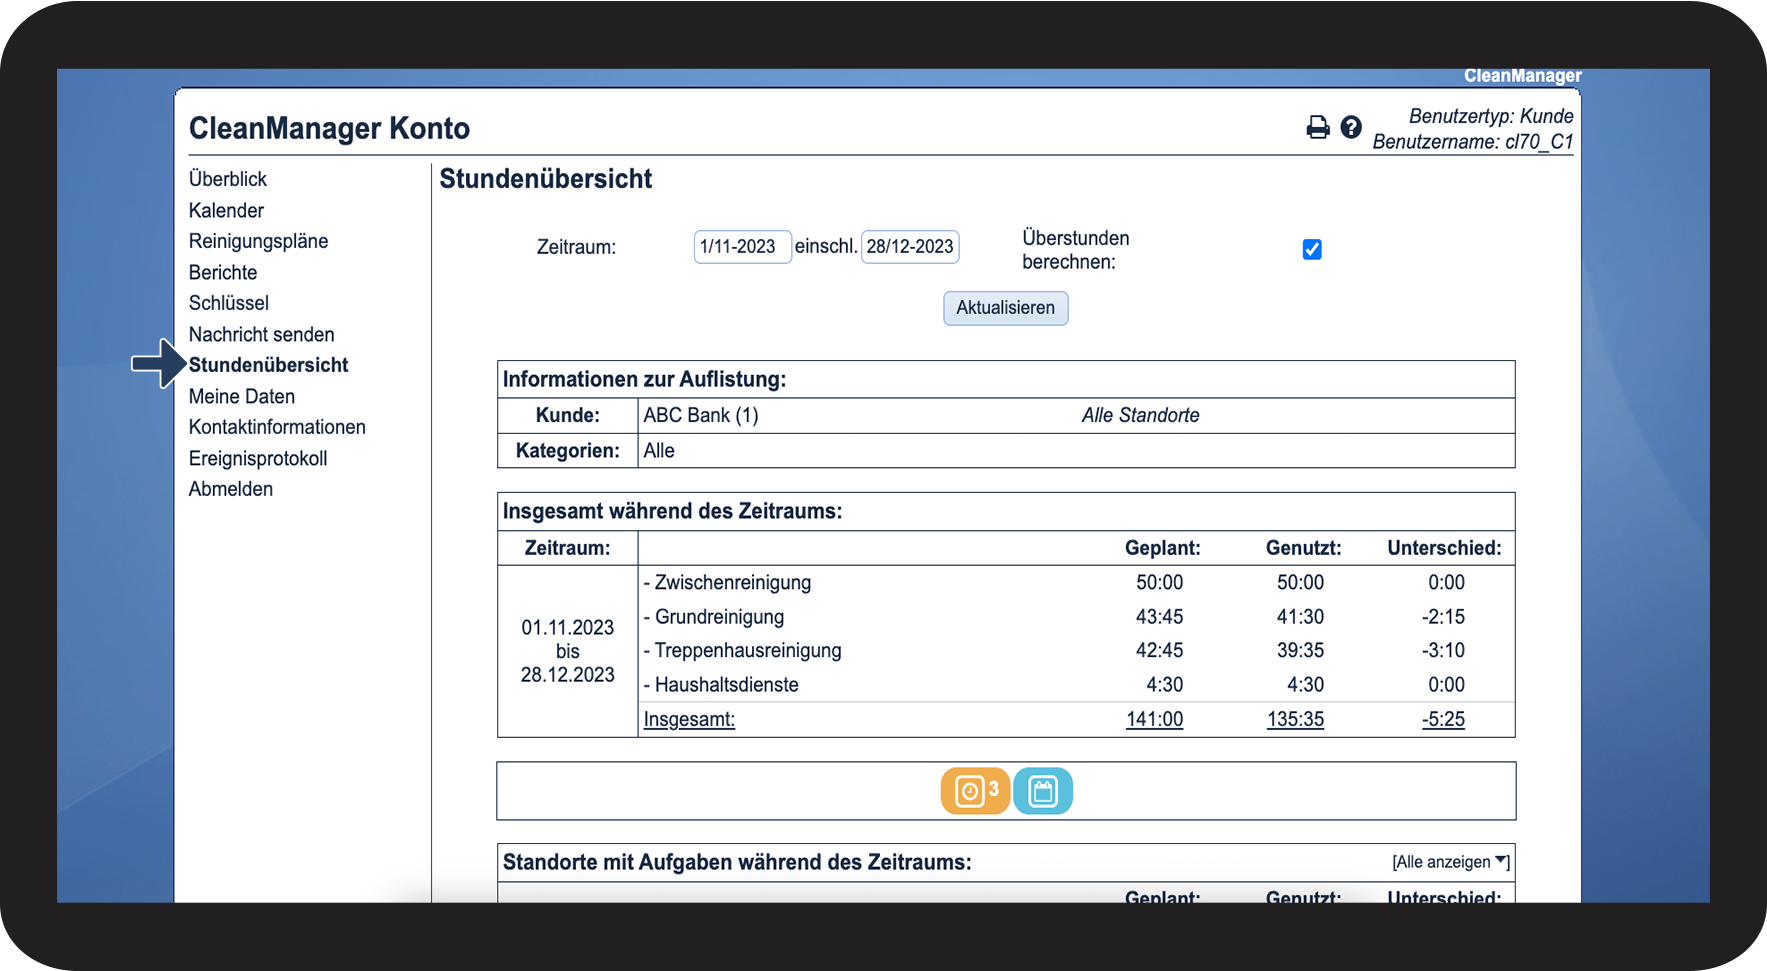Open the Ereignisprotokoll page
This screenshot has height=971, width=1767.
[x=258, y=459]
